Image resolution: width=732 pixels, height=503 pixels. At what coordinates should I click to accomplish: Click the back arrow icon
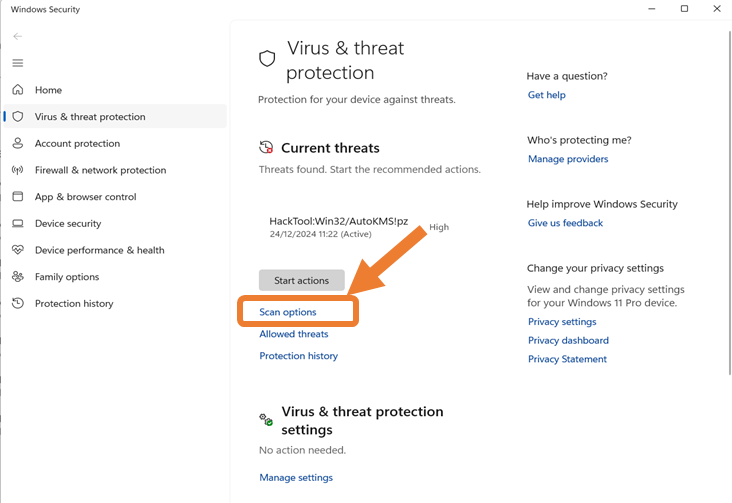coord(17,36)
